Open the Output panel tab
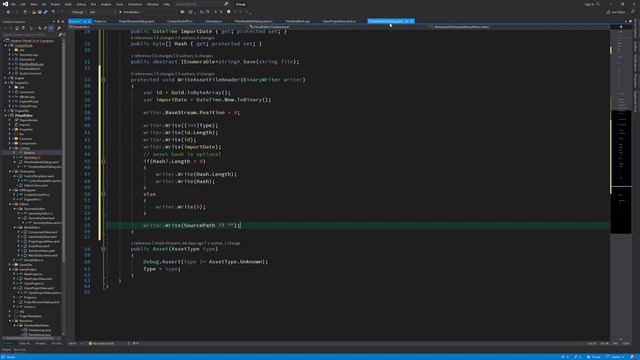This screenshot has width=640, height=360. coord(7,350)
